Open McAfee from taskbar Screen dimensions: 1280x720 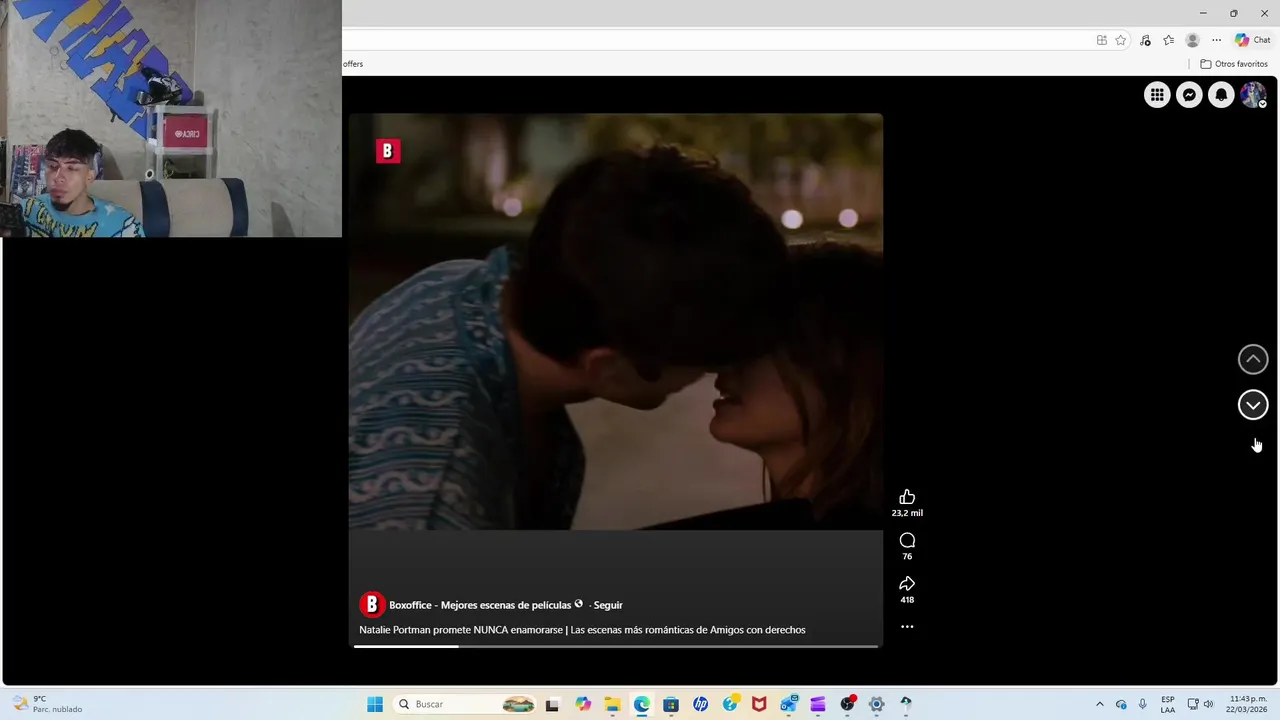click(759, 704)
